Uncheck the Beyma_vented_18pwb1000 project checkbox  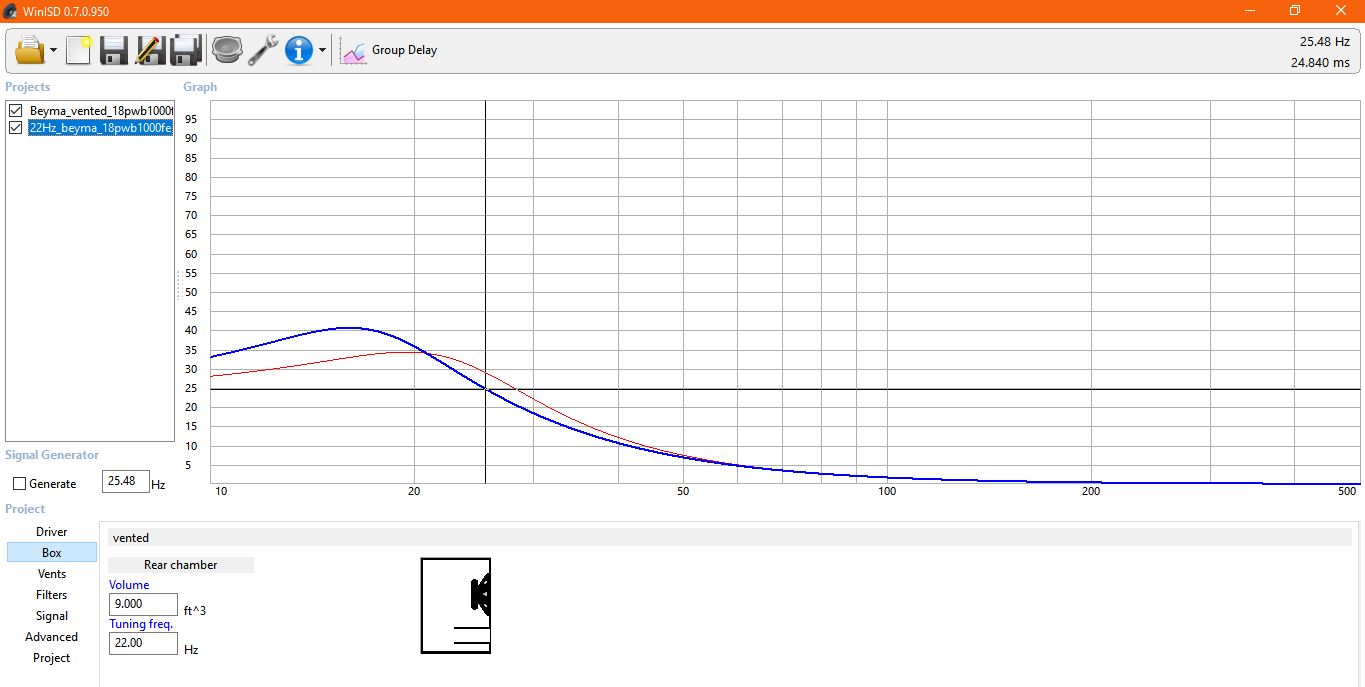15,110
